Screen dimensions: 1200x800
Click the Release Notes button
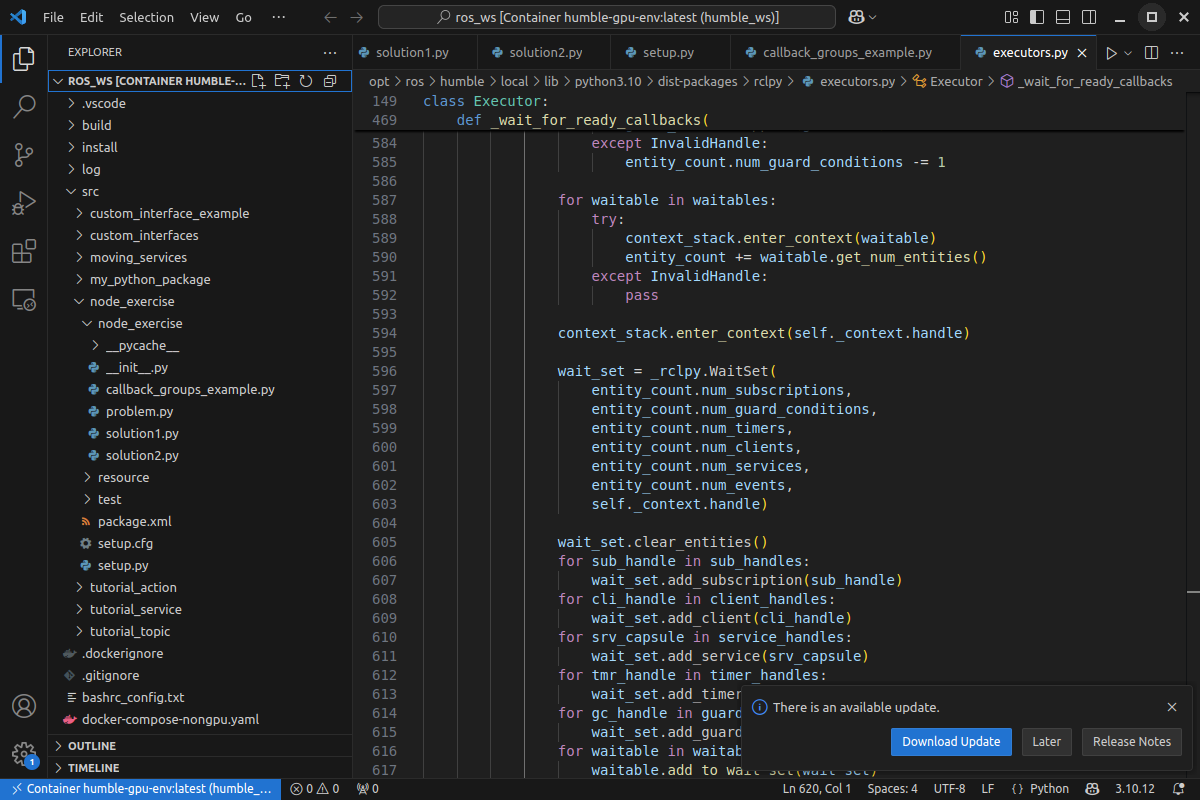pos(1131,741)
